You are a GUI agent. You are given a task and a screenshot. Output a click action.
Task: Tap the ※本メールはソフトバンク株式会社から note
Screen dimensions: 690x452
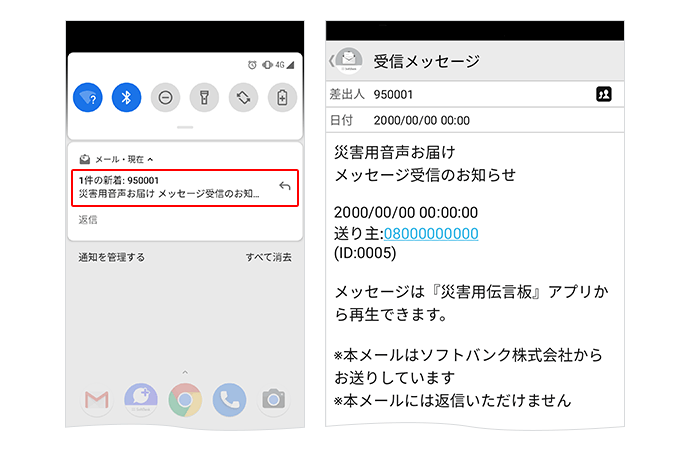tap(468, 355)
